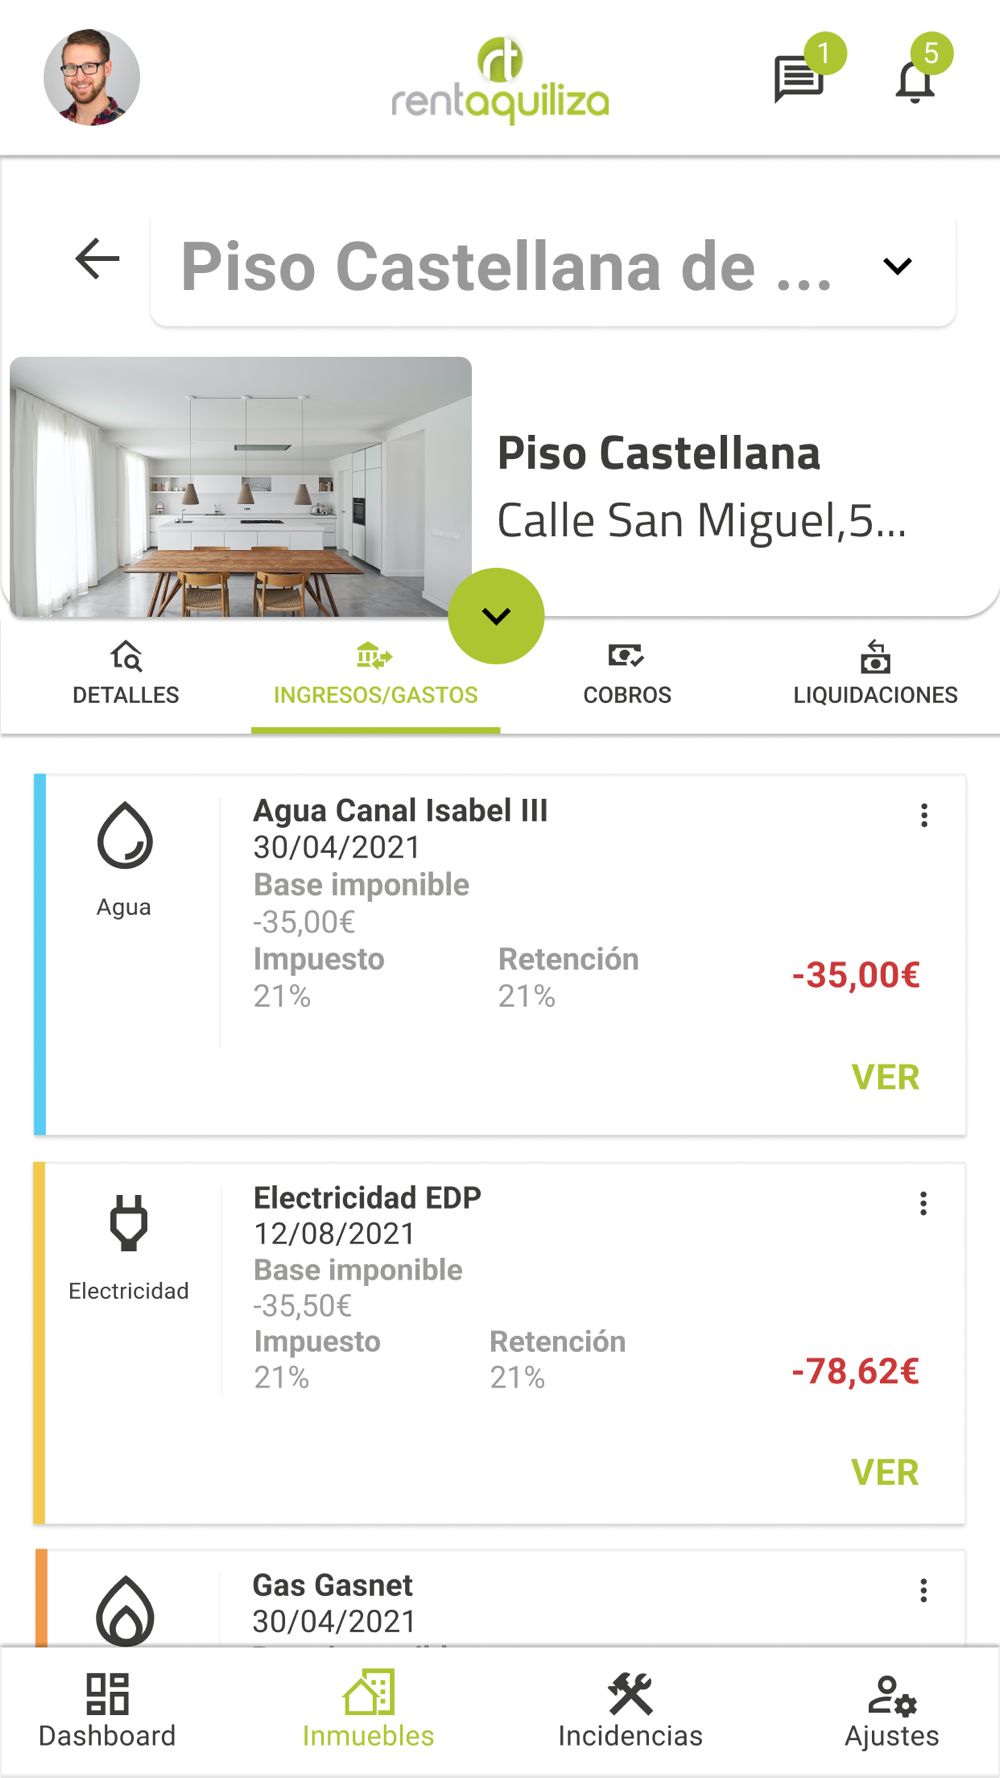
Task: Tap the Gas flame icon
Action: (125, 1610)
